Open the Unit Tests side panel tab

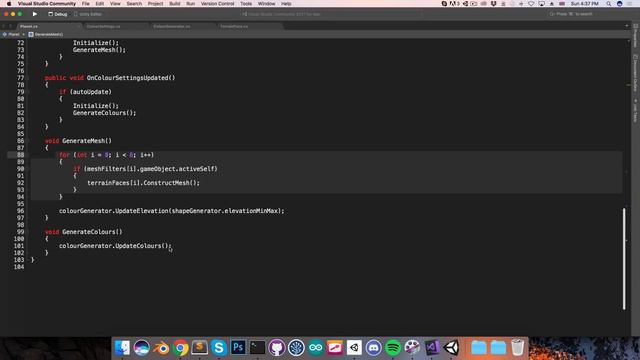pos(636,111)
